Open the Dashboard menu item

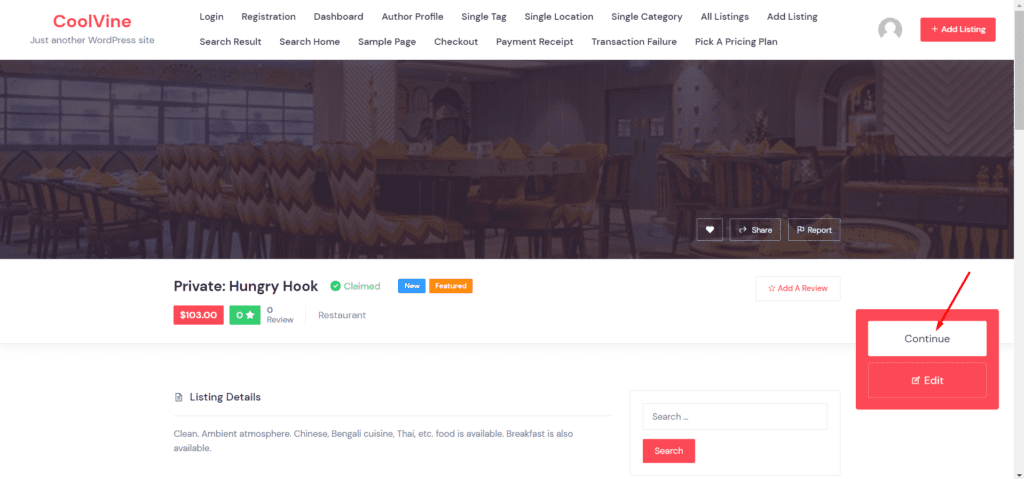(x=338, y=16)
